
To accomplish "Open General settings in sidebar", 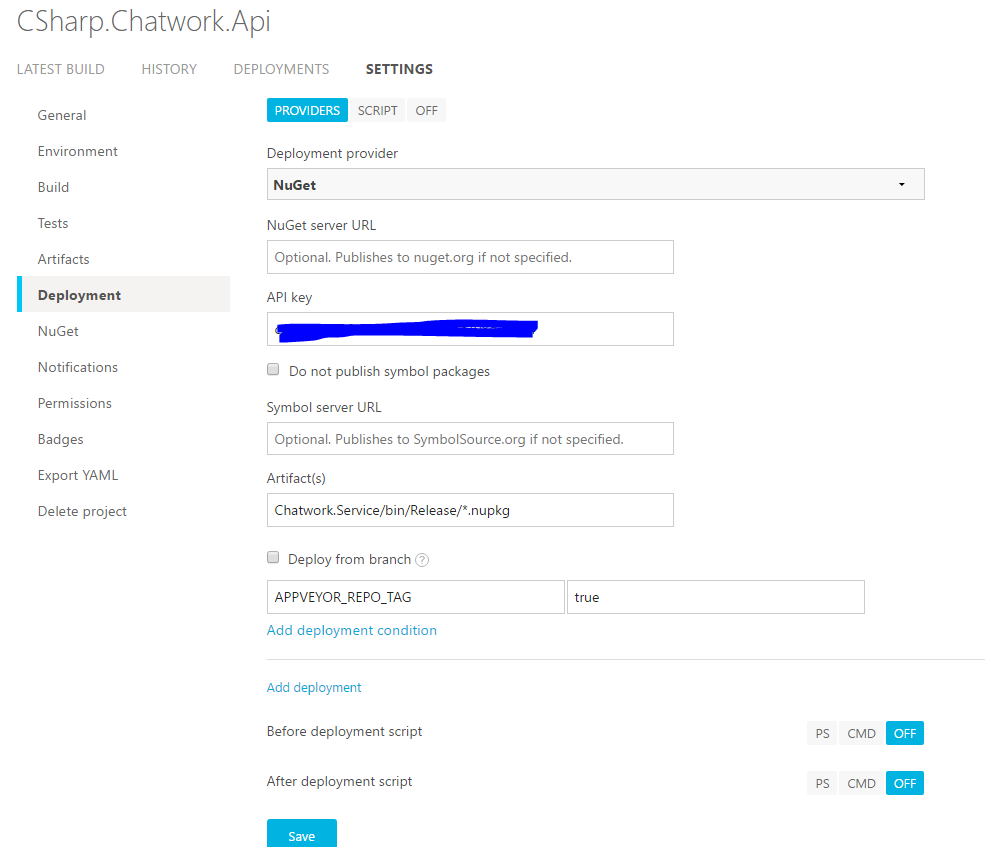I will (62, 116).
